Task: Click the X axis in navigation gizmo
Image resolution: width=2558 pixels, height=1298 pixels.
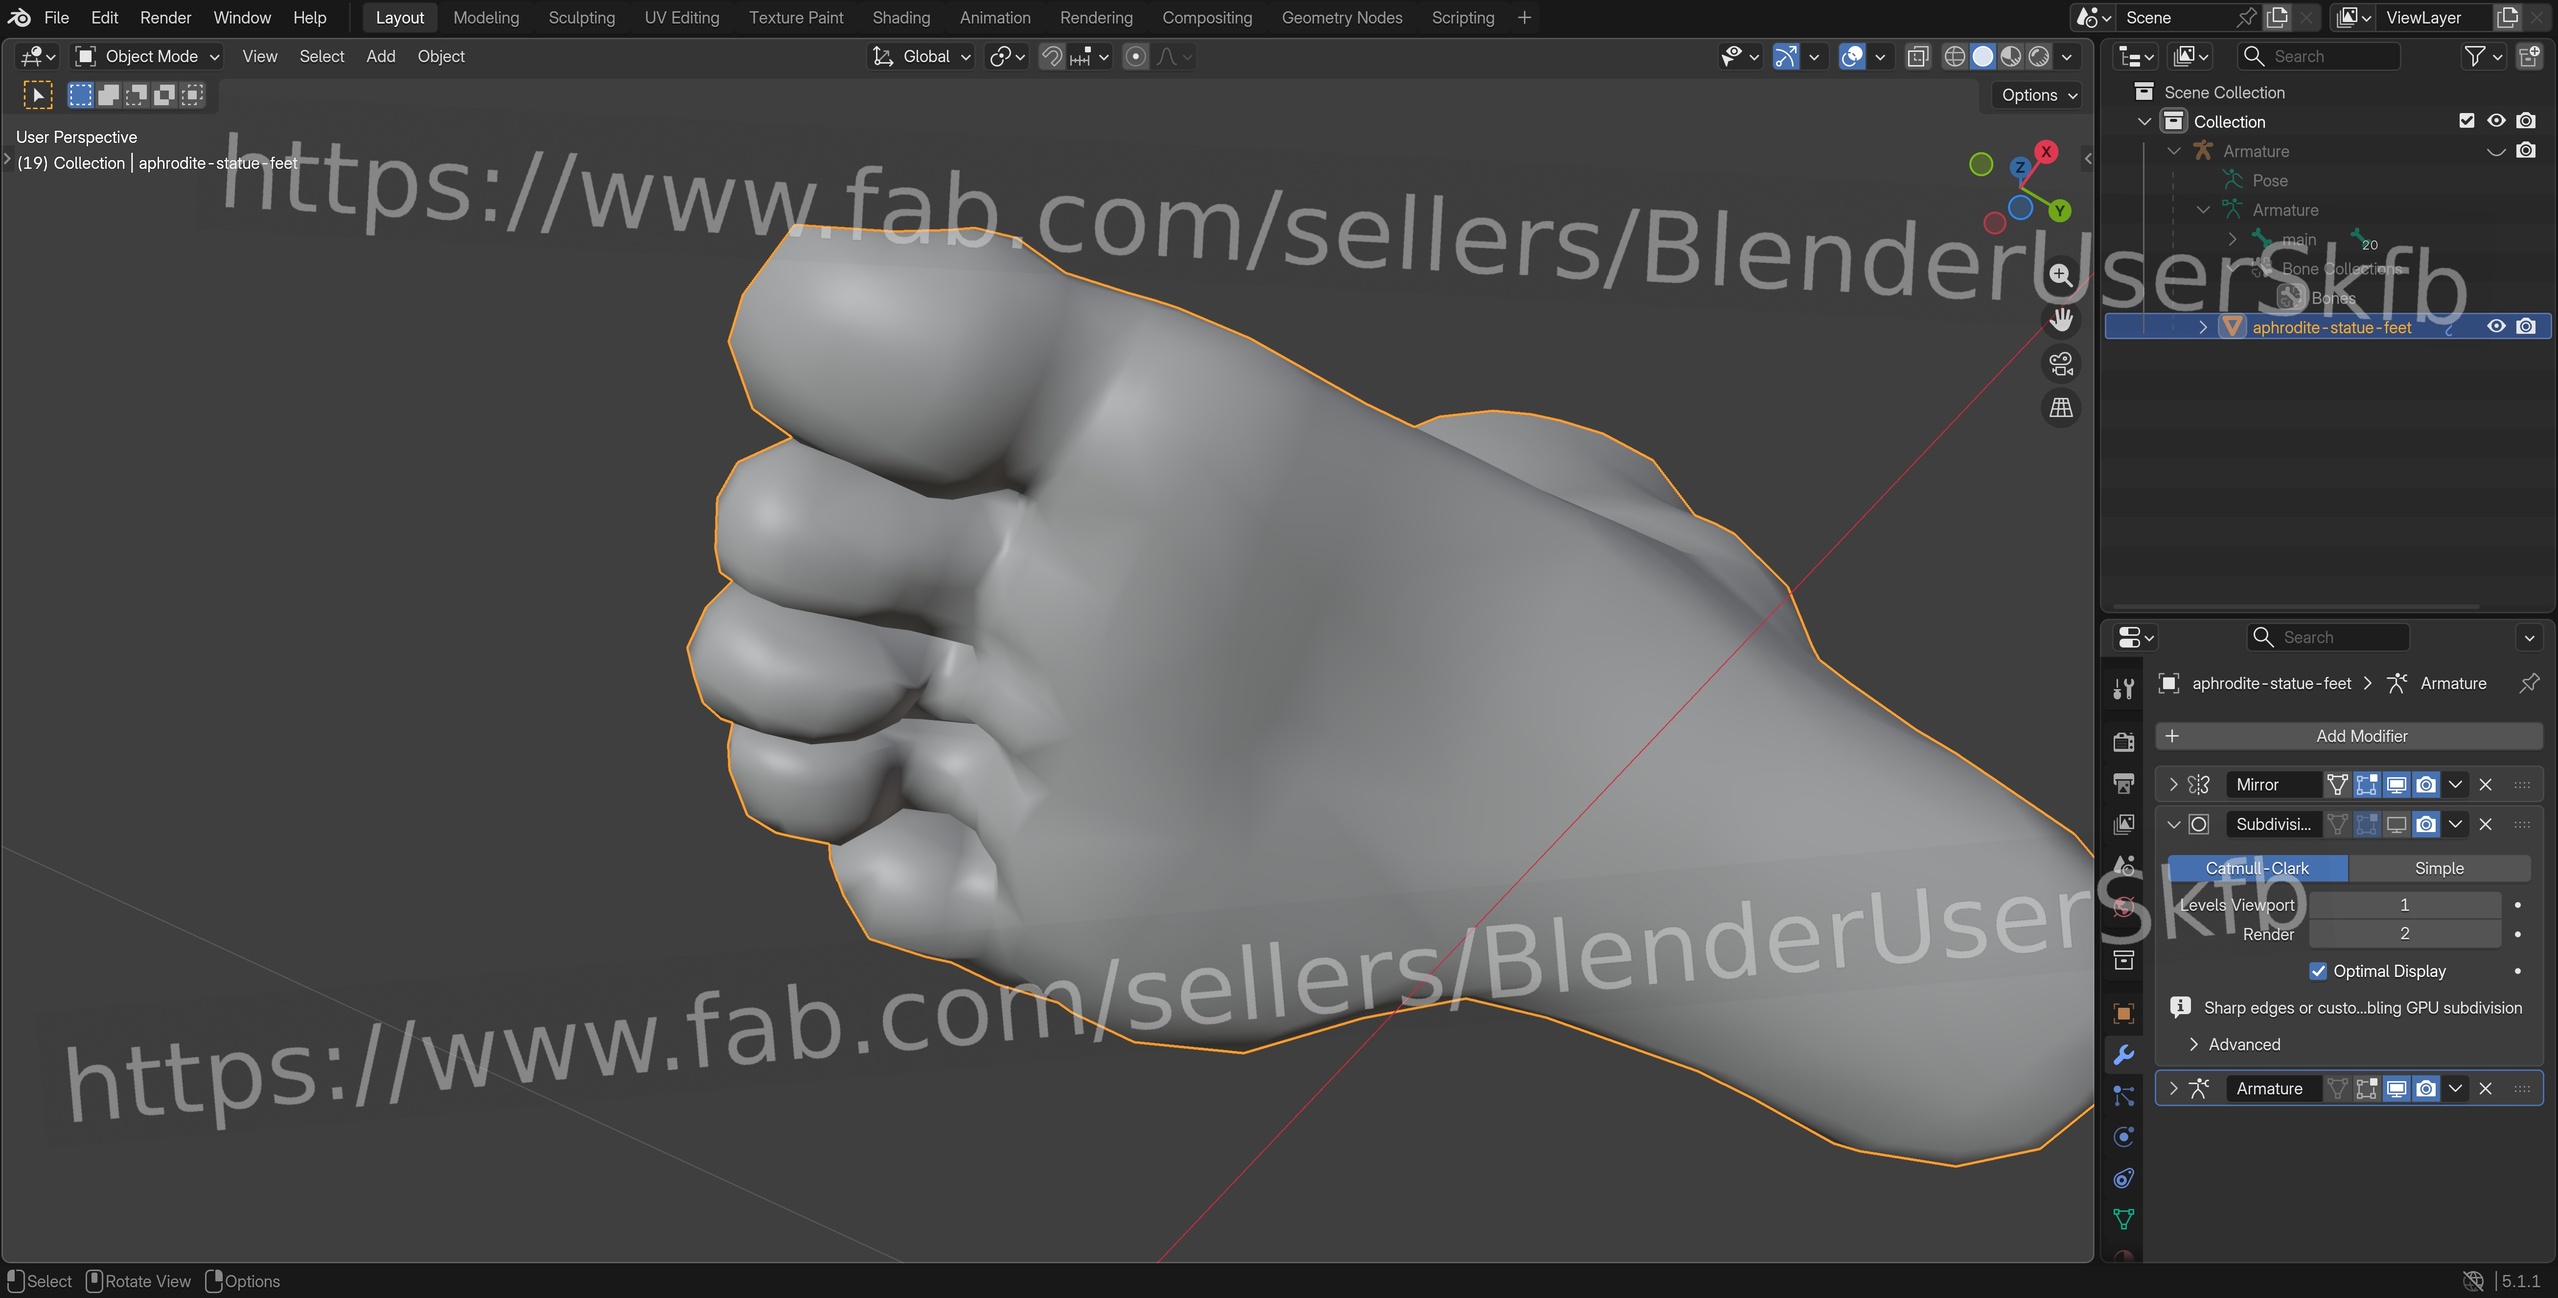Action: coord(2046,151)
